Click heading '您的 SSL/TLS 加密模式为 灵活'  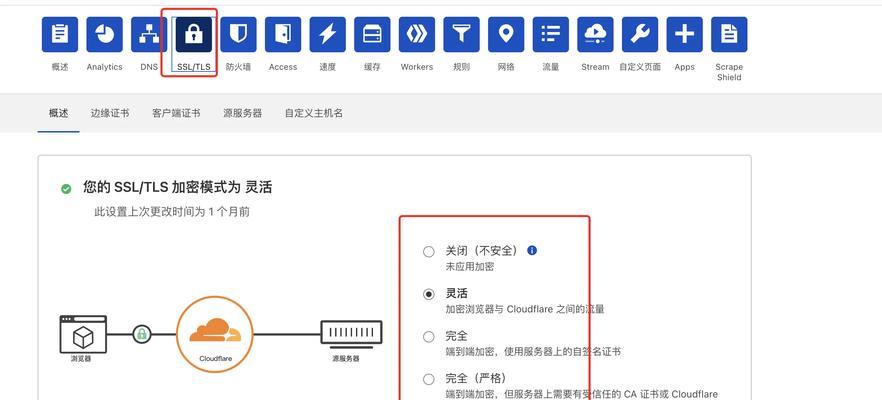pos(177,187)
